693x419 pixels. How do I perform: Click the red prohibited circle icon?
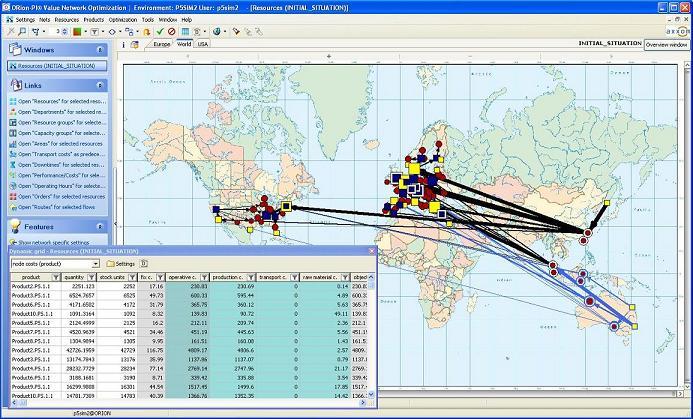[x=171, y=31]
